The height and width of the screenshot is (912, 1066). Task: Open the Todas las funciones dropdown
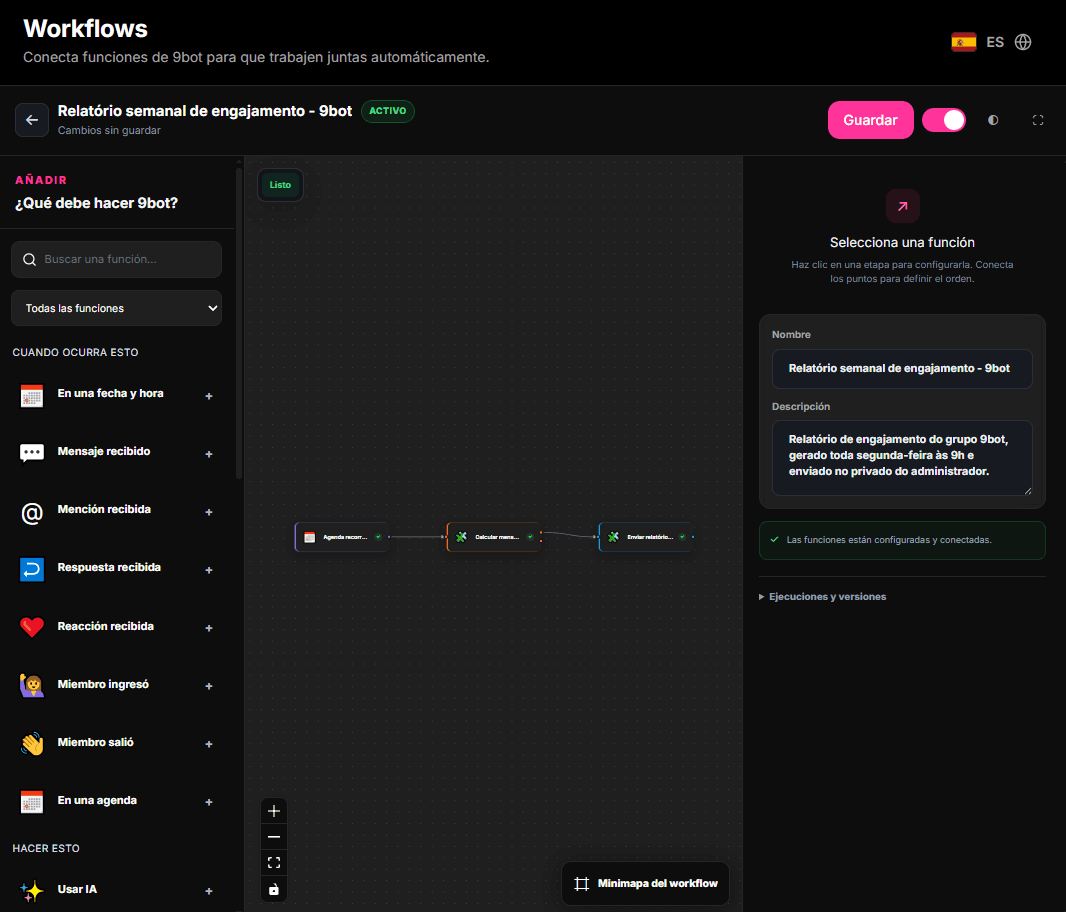click(x=116, y=308)
